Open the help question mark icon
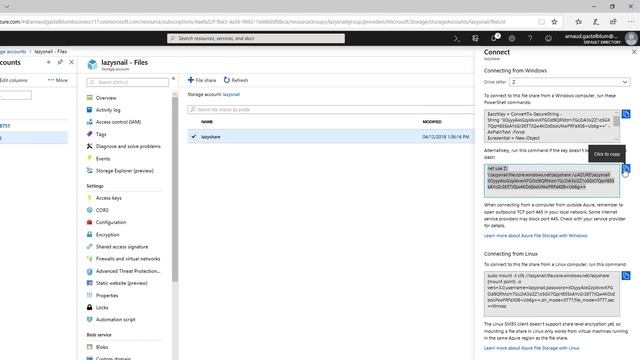640x360 pixels. (530, 38)
